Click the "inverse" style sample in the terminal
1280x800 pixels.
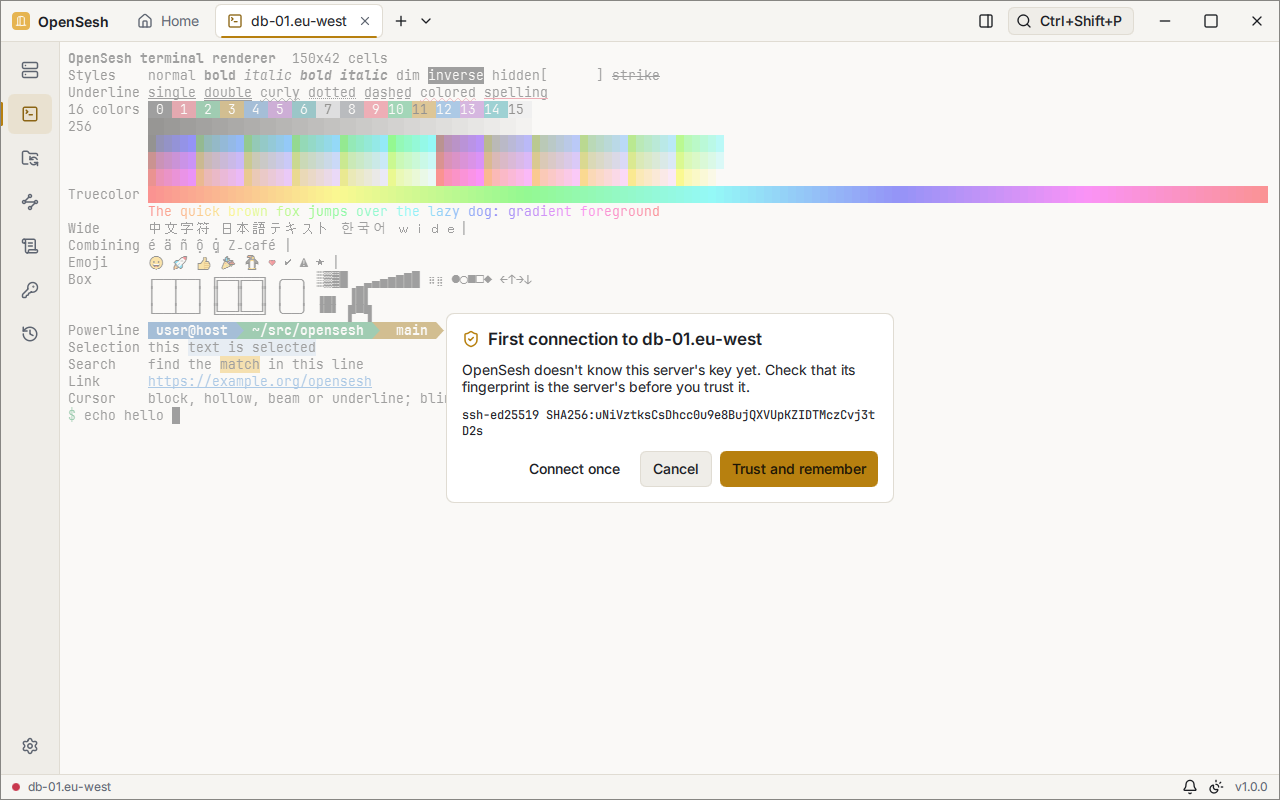pyautogui.click(x=456, y=75)
